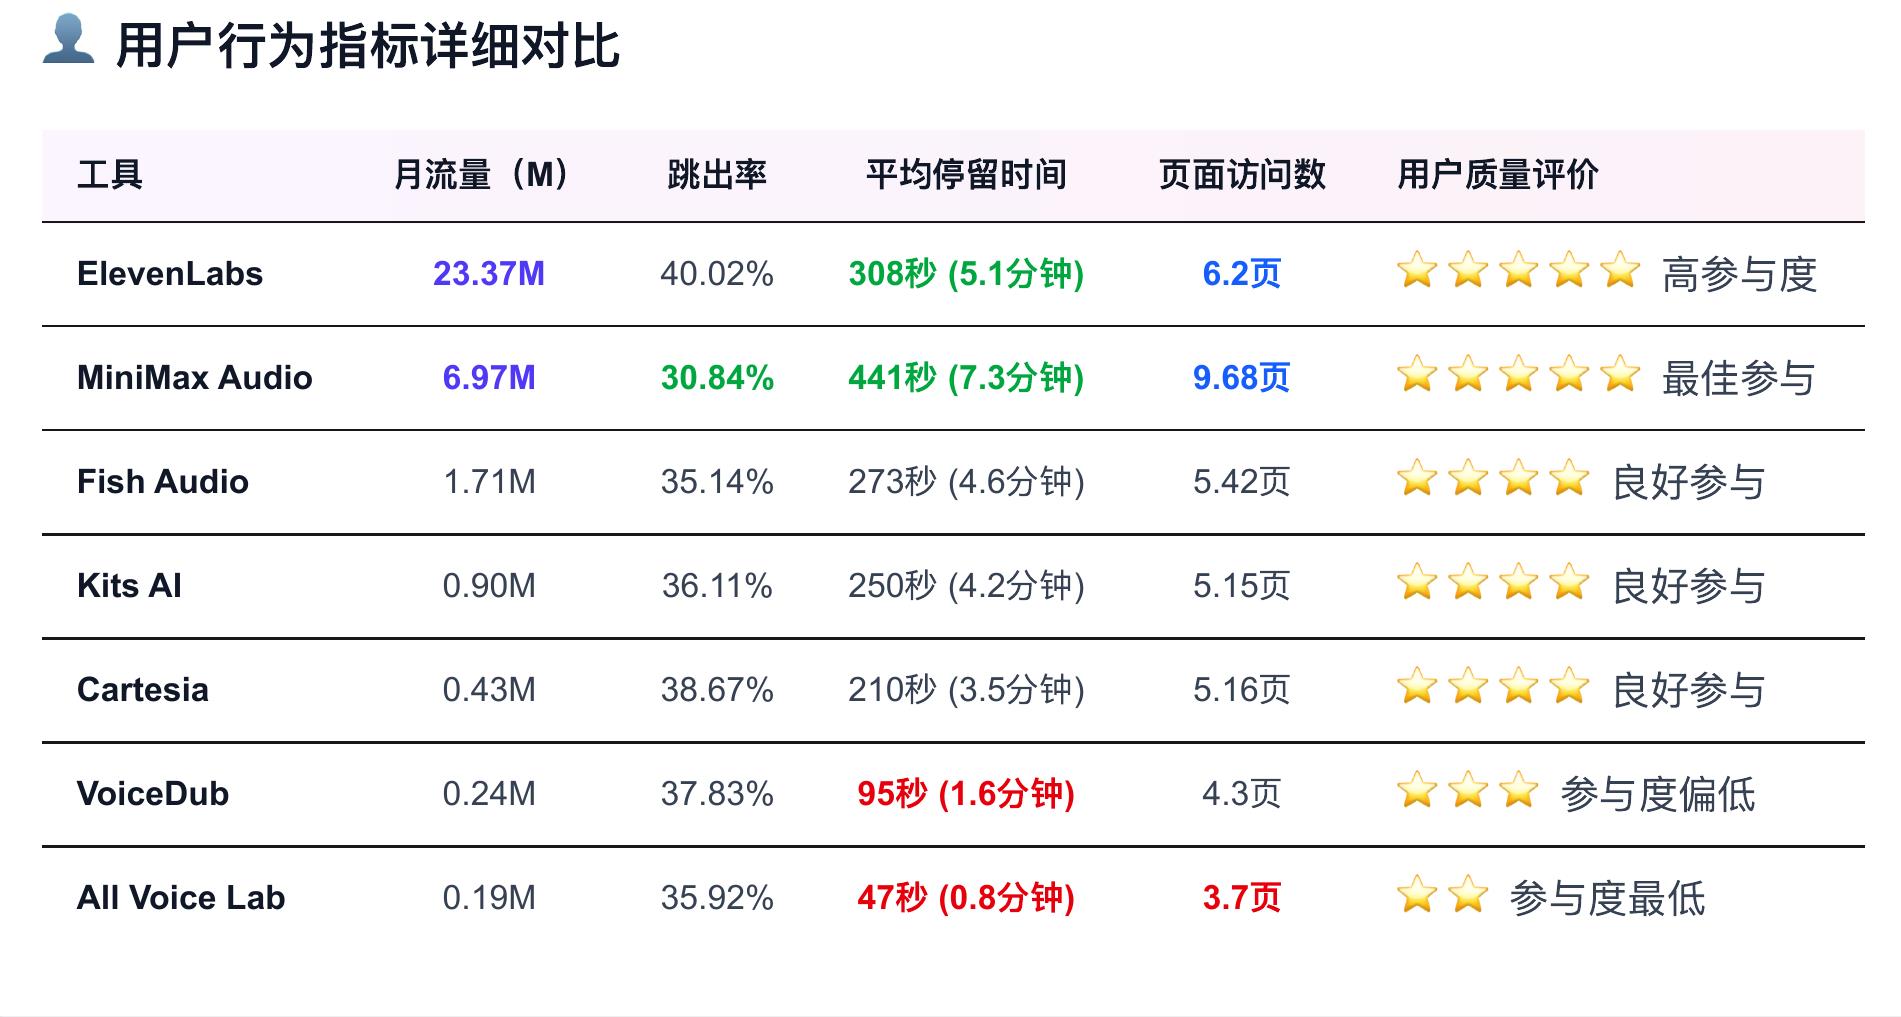Click the 5.16页 page count
1901x1017 pixels.
tap(1242, 690)
